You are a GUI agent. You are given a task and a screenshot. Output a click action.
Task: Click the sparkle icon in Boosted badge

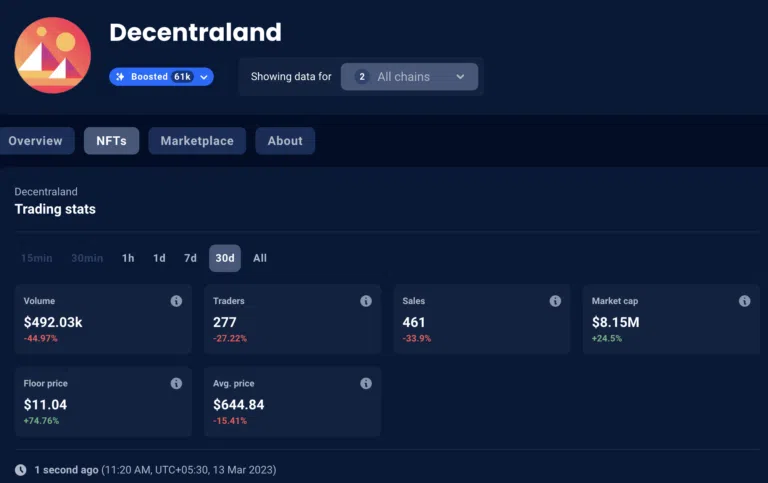121,77
